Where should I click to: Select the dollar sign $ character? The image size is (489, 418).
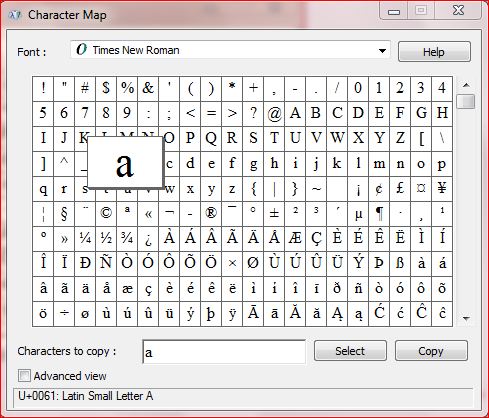click(106, 89)
